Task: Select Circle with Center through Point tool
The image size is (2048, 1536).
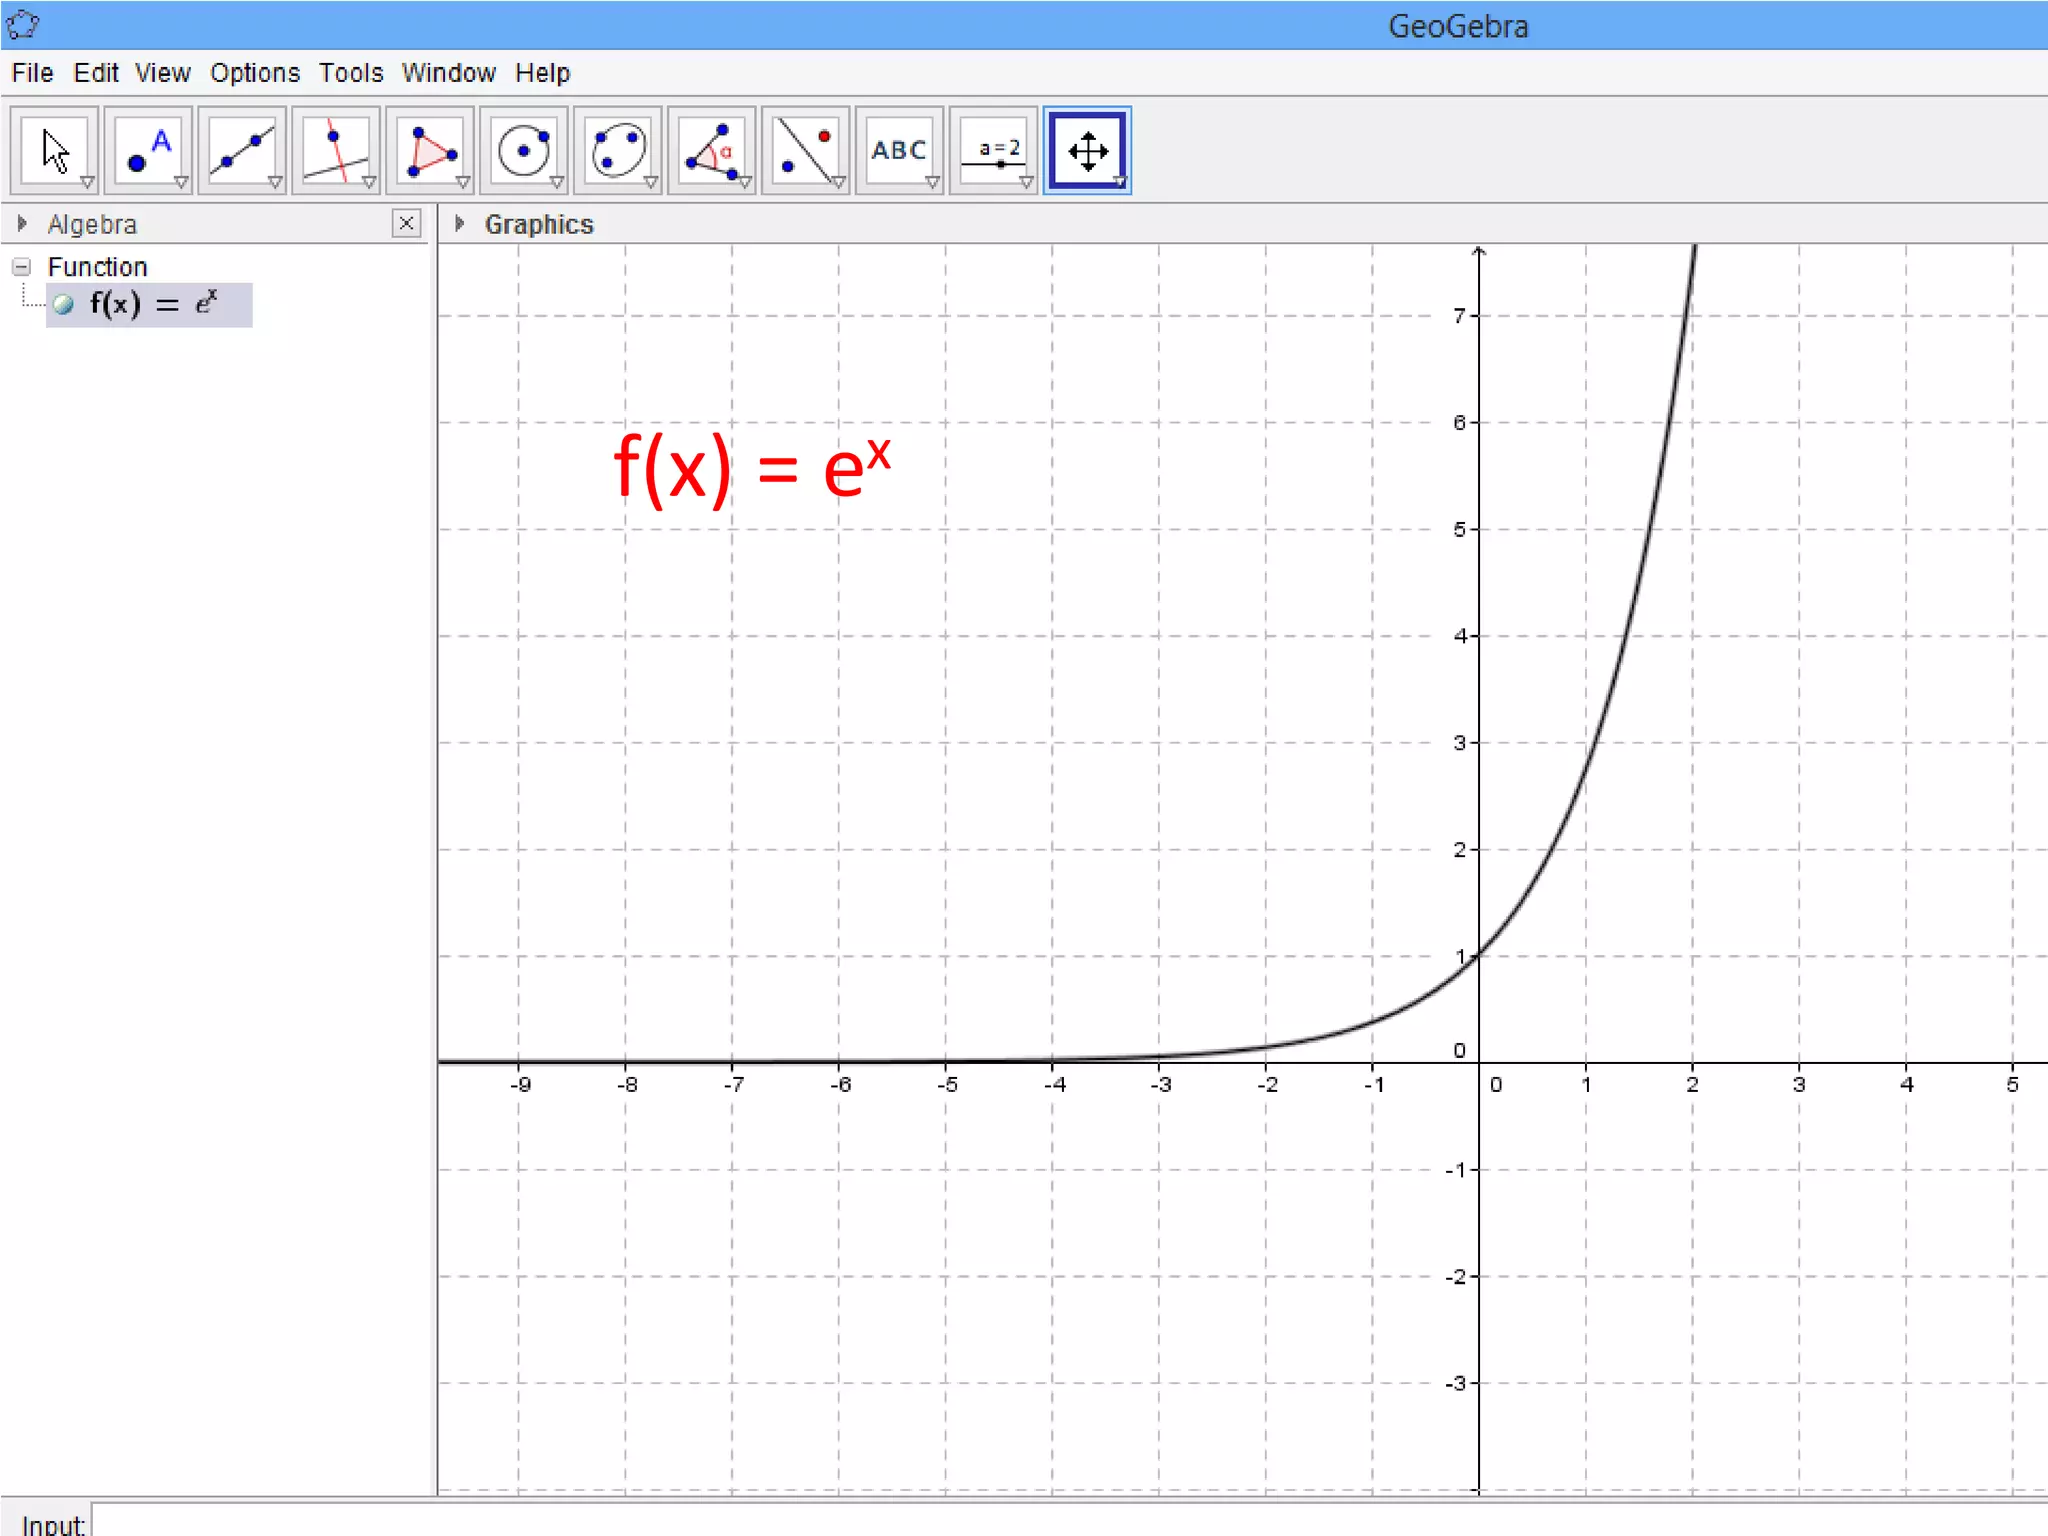Action: coord(524,150)
